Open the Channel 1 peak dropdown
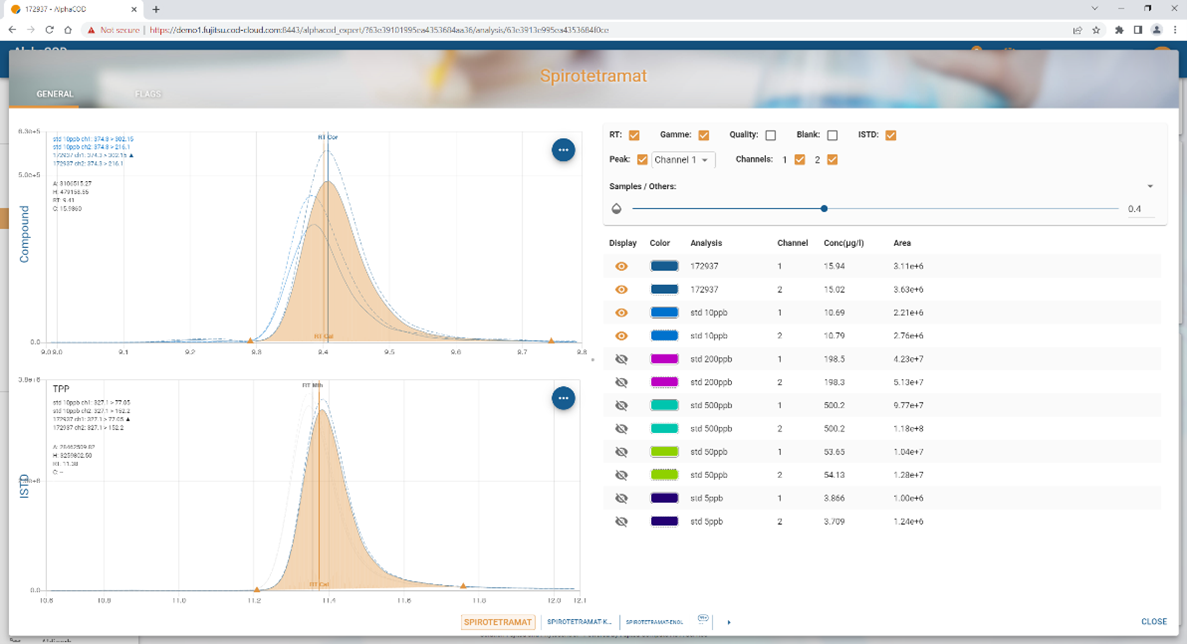This screenshot has width=1187, height=644. [x=683, y=160]
